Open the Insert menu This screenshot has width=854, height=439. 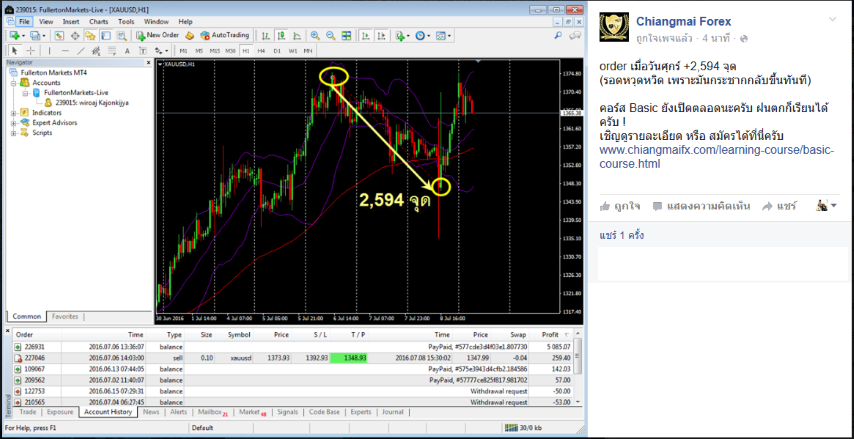(71, 22)
